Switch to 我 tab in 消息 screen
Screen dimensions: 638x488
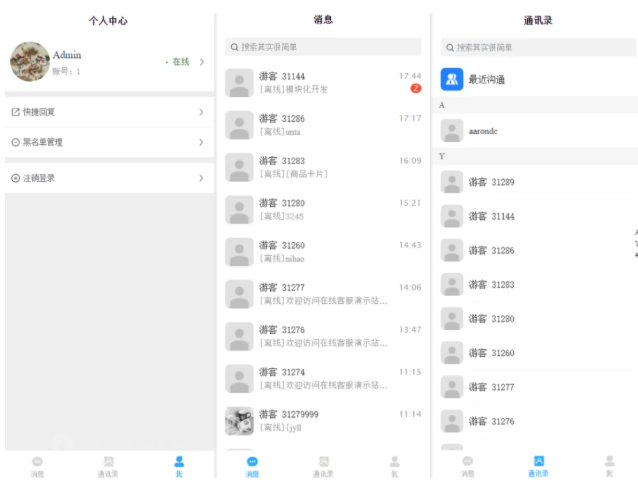click(x=394, y=466)
